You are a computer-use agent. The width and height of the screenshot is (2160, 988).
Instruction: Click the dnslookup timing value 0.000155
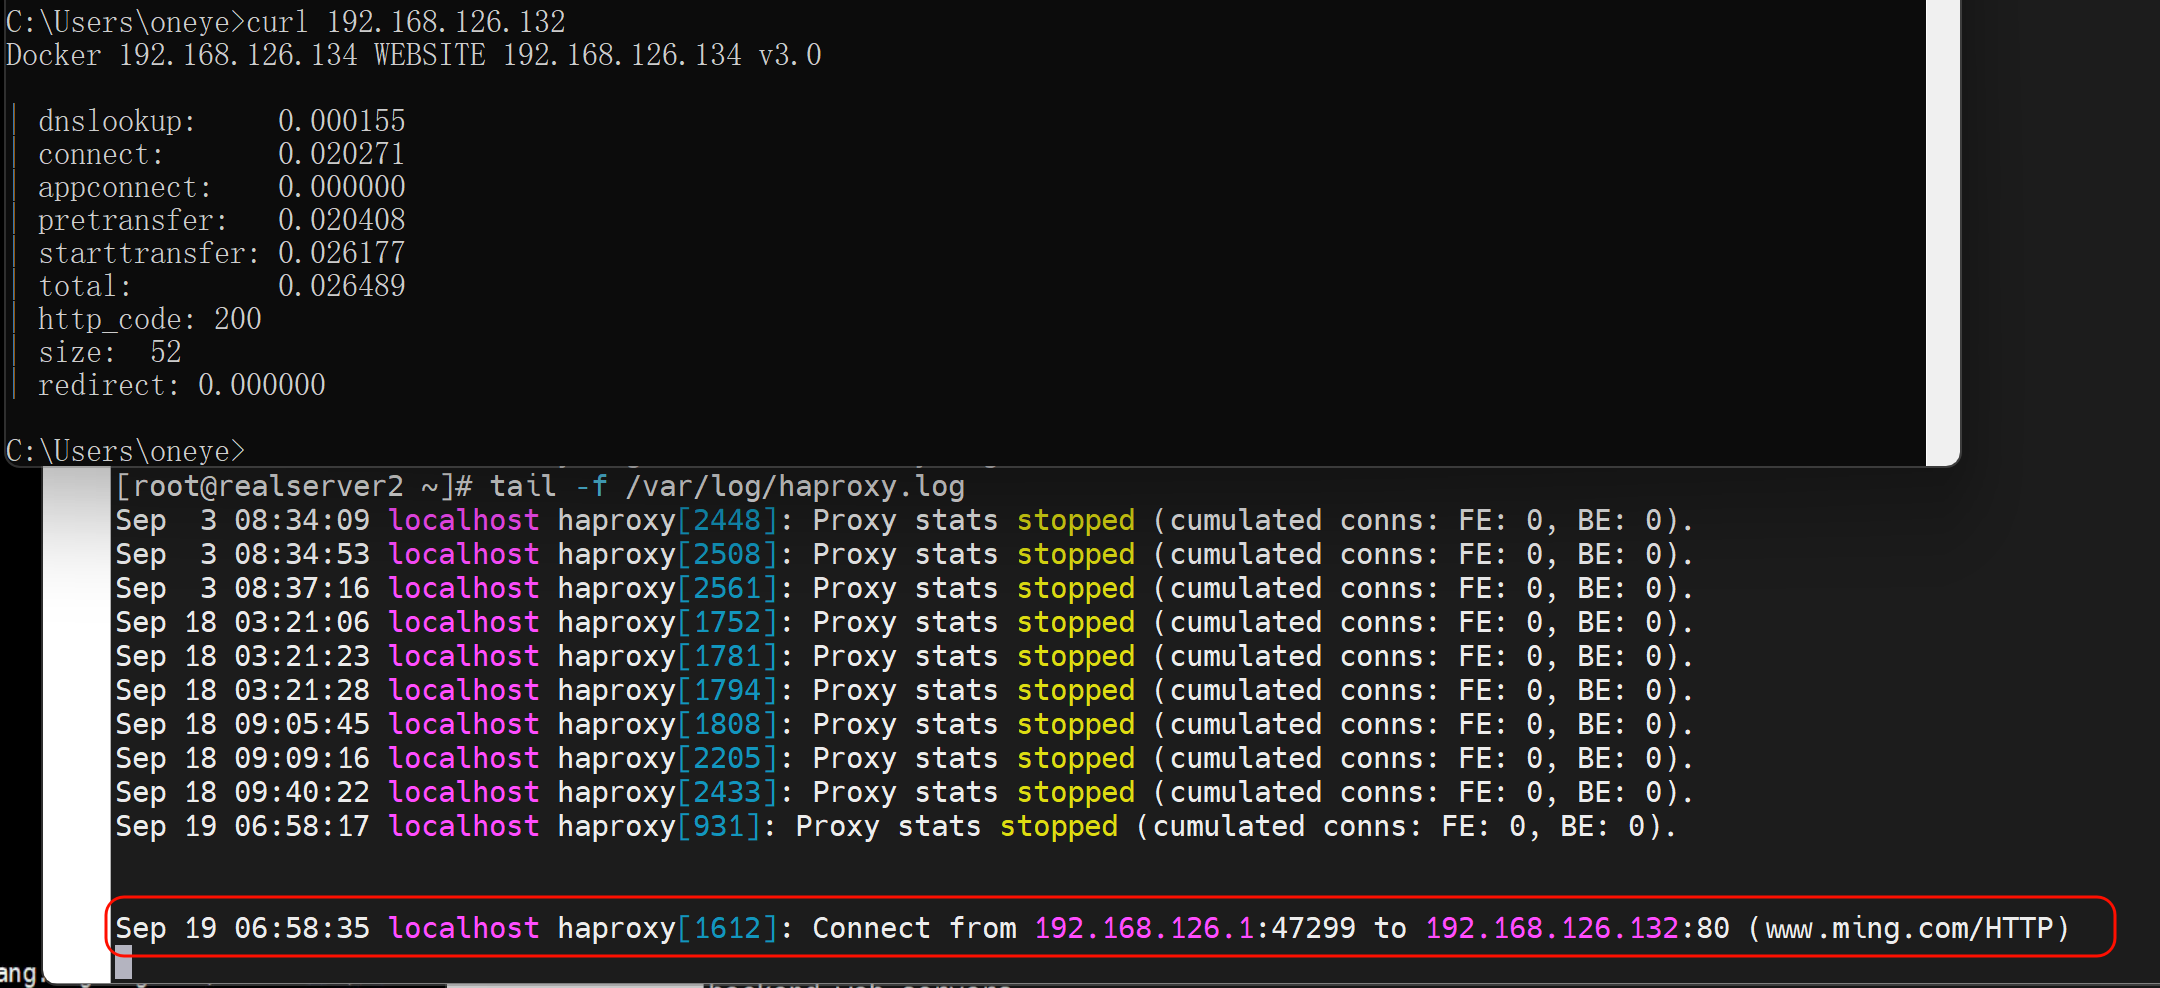(341, 121)
